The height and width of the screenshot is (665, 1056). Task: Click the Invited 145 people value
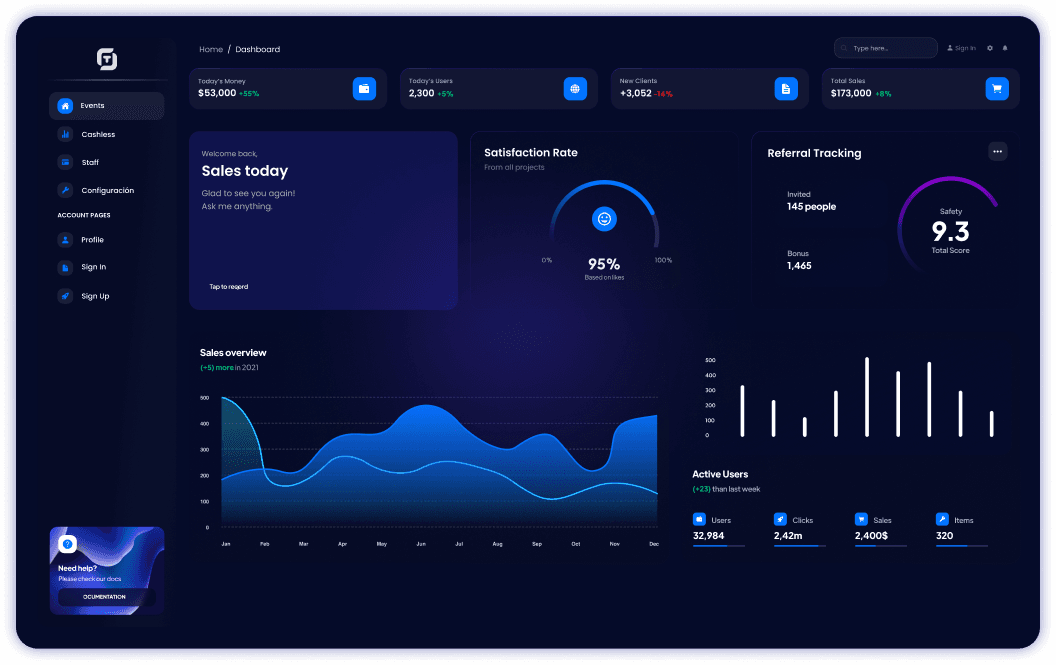tap(812, 207)
